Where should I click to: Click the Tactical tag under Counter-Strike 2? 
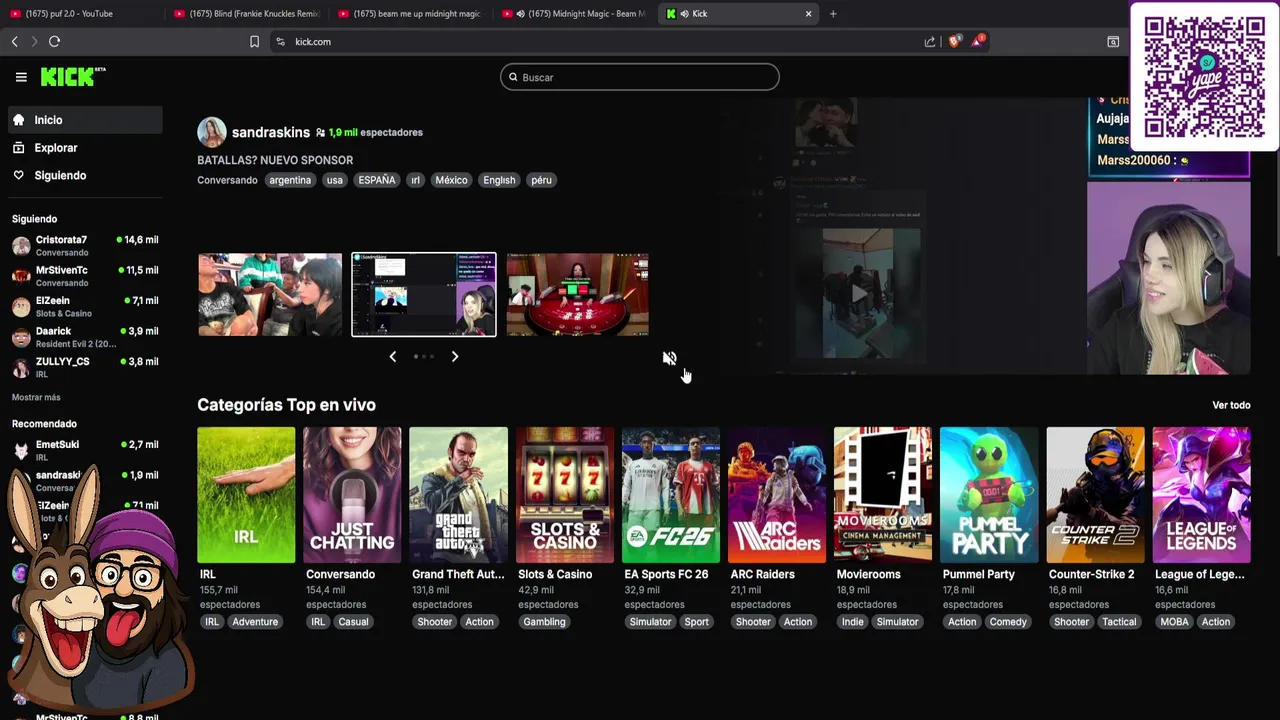[1119, 622]
